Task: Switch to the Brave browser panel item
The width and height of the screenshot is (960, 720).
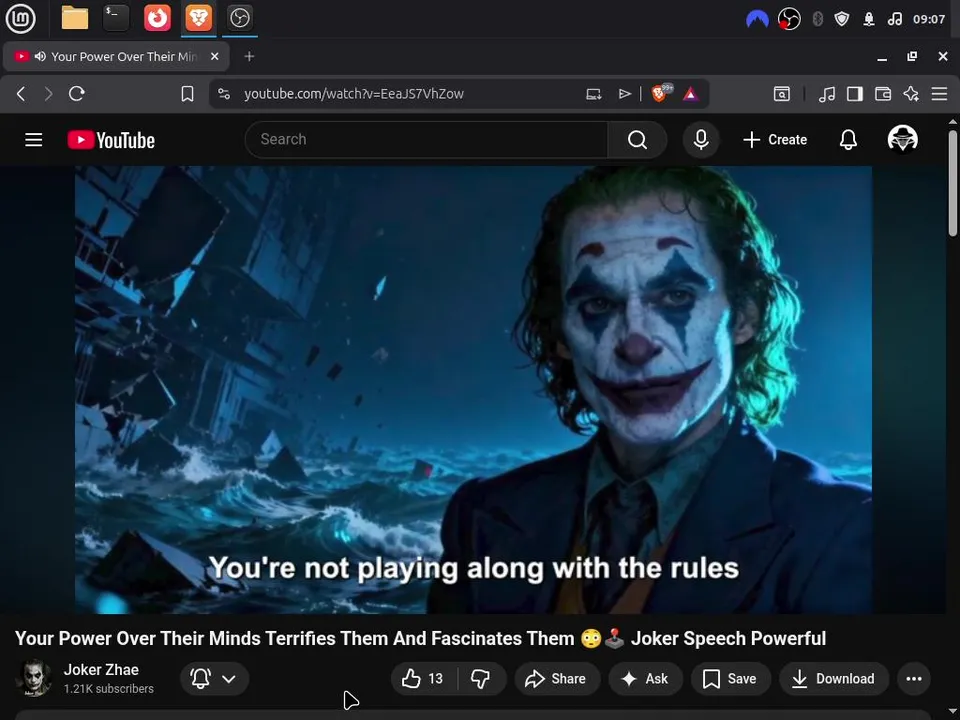Action: 198,18
